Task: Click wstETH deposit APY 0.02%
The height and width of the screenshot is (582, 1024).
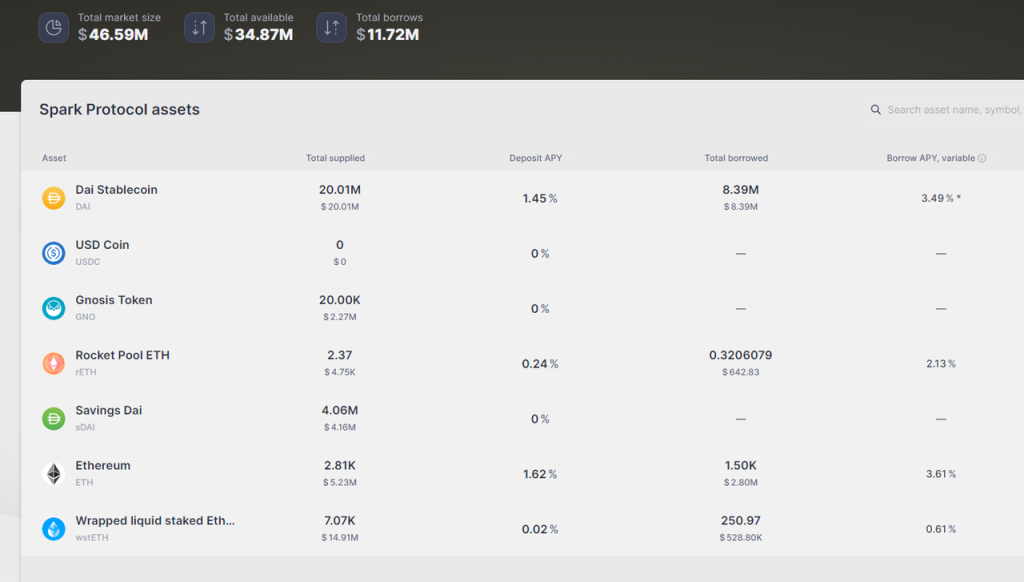Action: click(539, 529)
